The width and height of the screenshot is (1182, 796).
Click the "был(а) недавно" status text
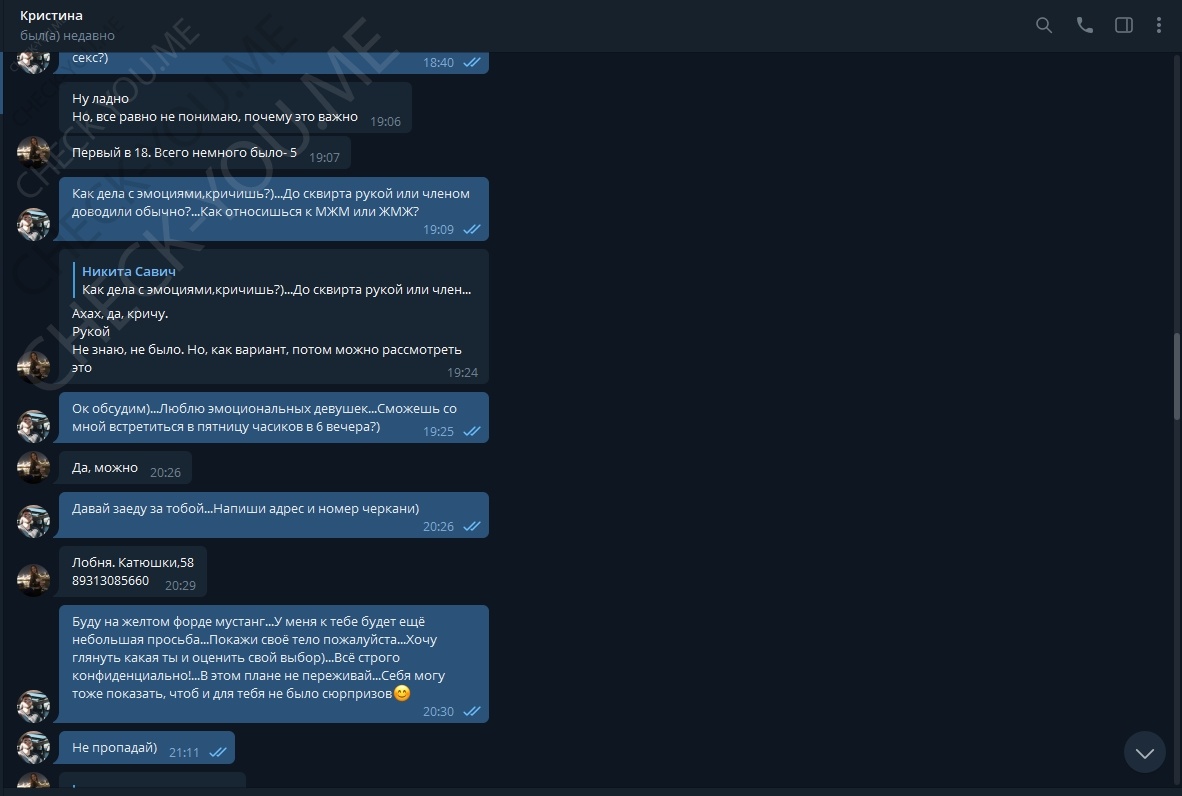[x=67, y=35]
